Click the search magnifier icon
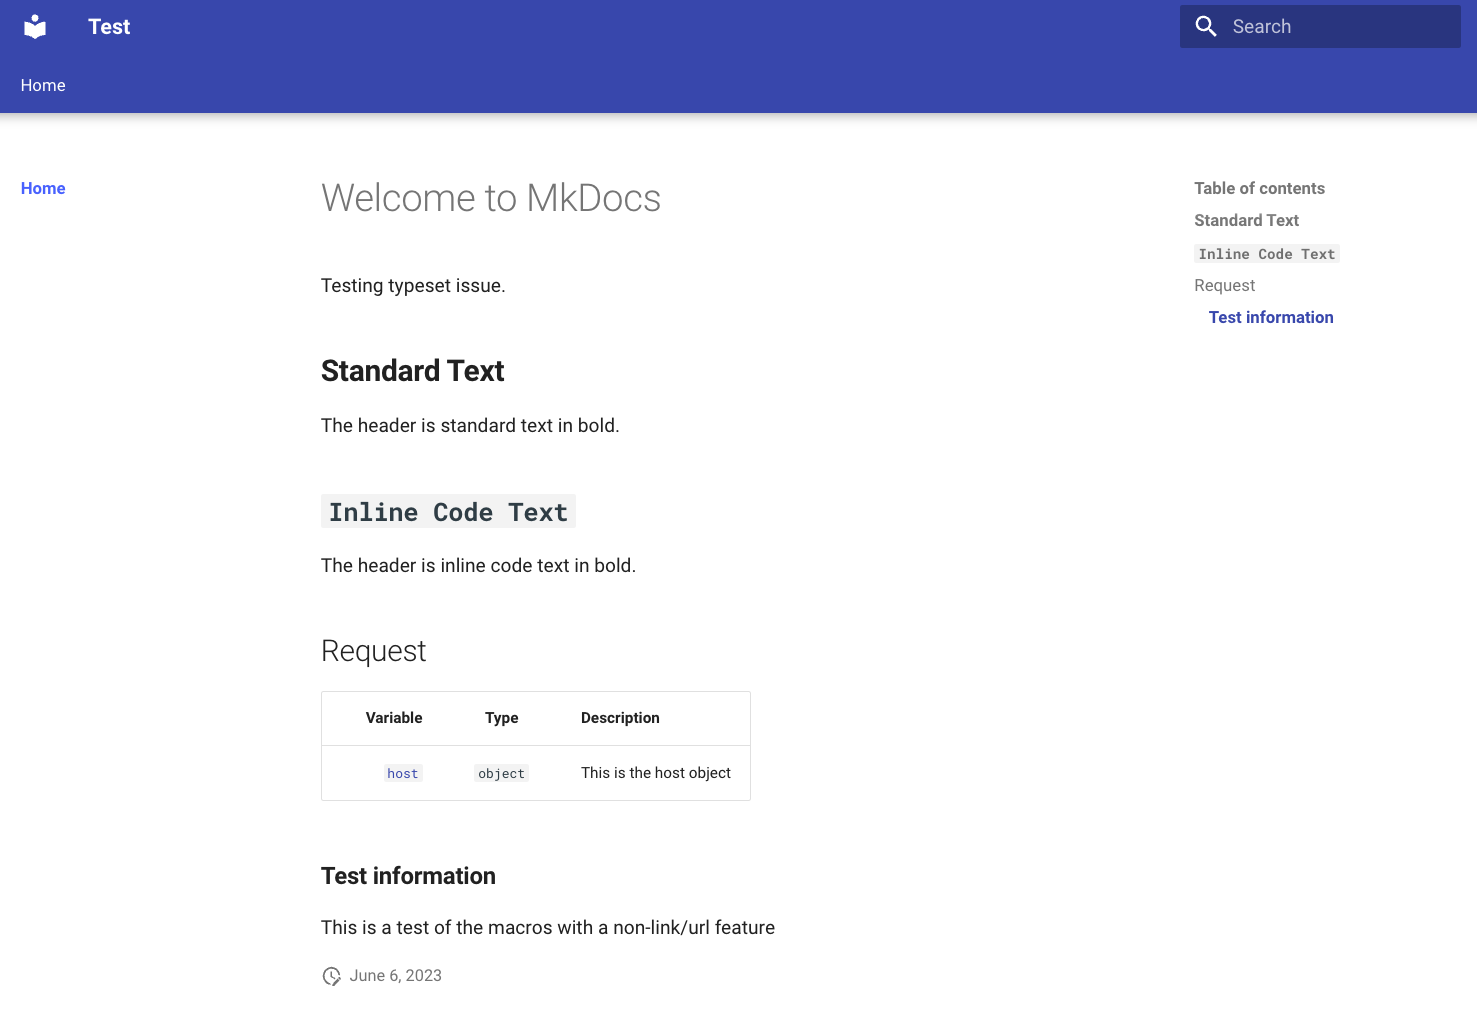1477x1015 pixels. (x=1206, y=26)
